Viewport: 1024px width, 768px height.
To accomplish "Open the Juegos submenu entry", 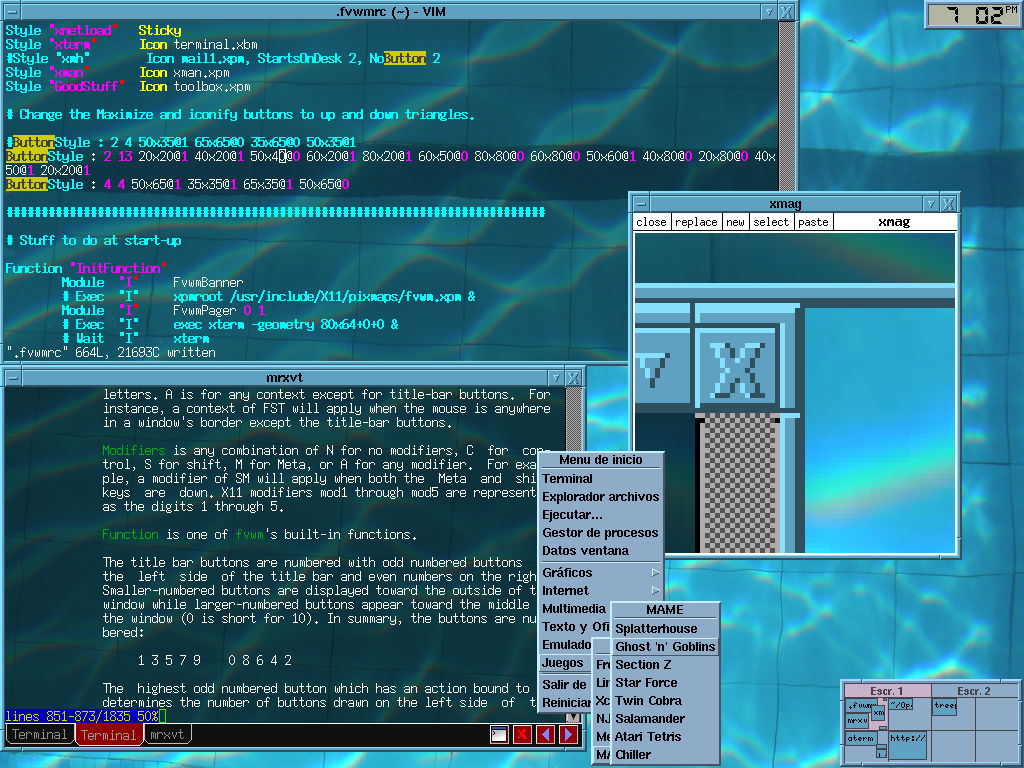I will pos(566,663).
